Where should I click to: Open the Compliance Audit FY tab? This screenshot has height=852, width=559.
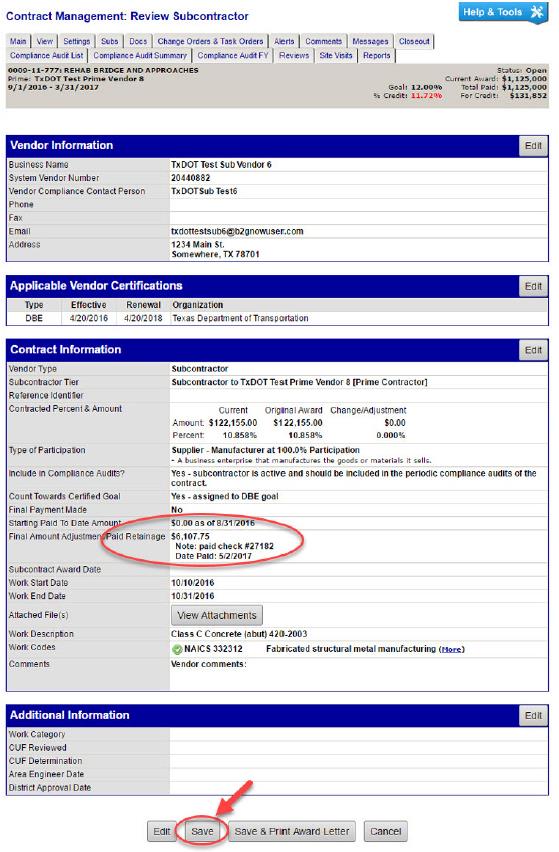pyautogui.click(x=233, y=55)
